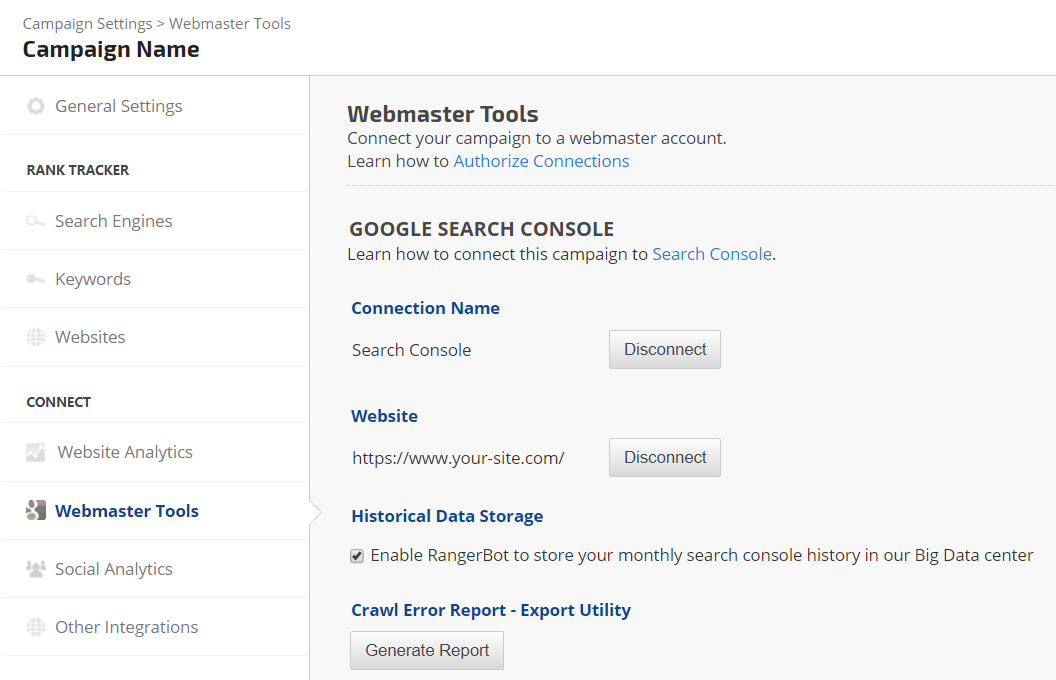1056x680 pixels.
Task: Open General Settings menu item
Action: tap(118, 106)
